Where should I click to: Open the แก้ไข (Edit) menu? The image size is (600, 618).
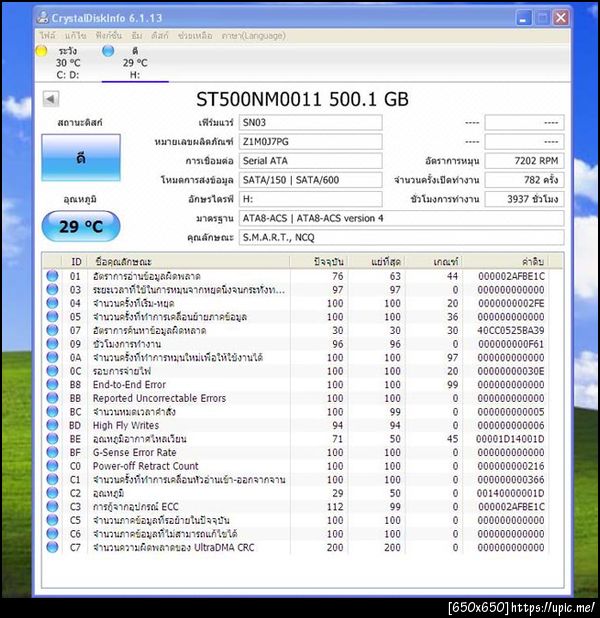pyautogui.click(x=76, y=35)
